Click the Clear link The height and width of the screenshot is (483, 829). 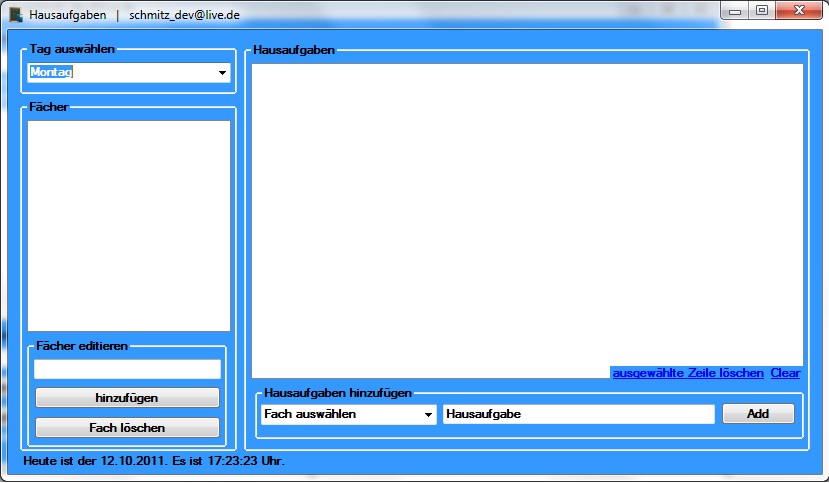785,373
